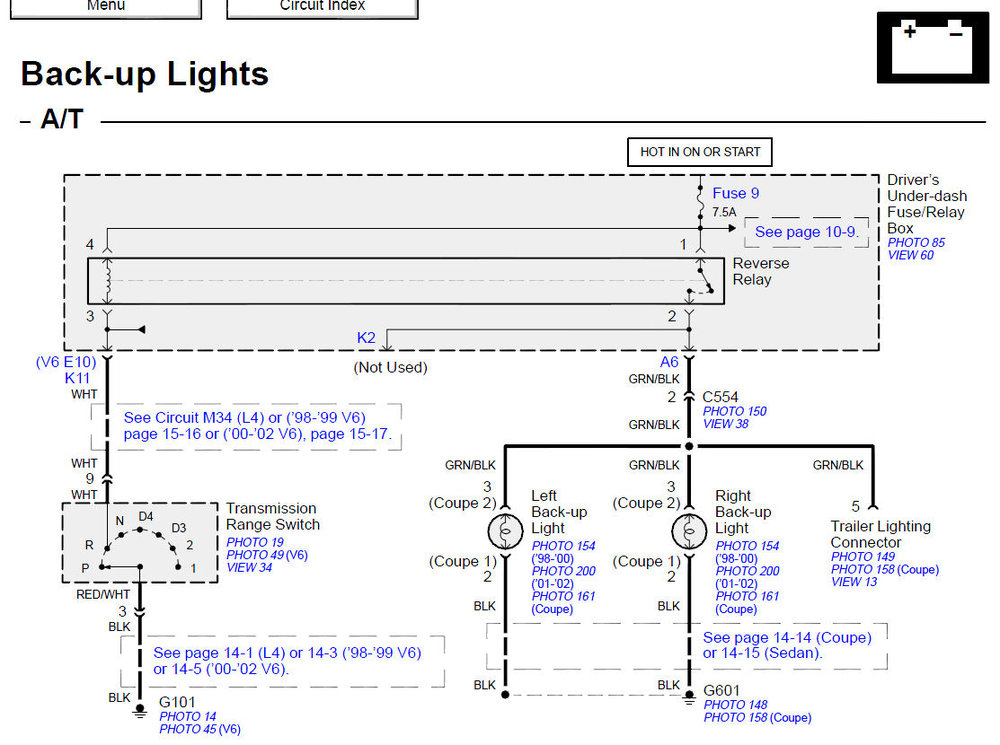Image resolution: width=1000 pixels, height=745 pixels.
Task: Open the Circuit Index button
Action: click(322, 6)
